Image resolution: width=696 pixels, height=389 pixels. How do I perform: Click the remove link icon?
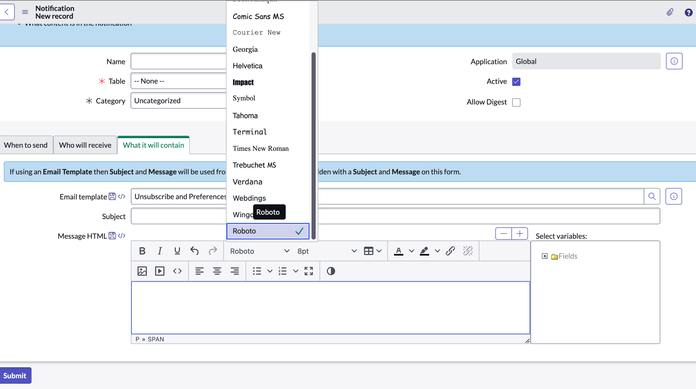click(x=467, y=251)
